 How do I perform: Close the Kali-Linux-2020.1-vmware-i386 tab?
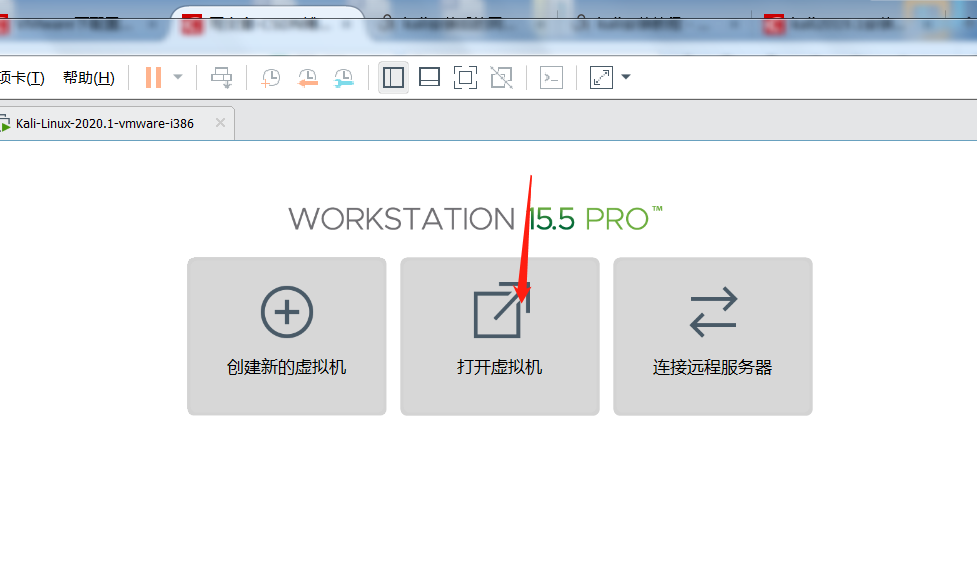pyautogui.click(x=220, y=123)
